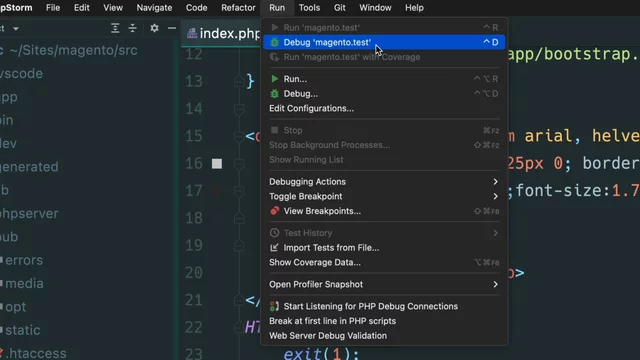This screenshot has height=360, width=640.
Task: Switch to the index.php editor tab
Action: pos(222,33)
